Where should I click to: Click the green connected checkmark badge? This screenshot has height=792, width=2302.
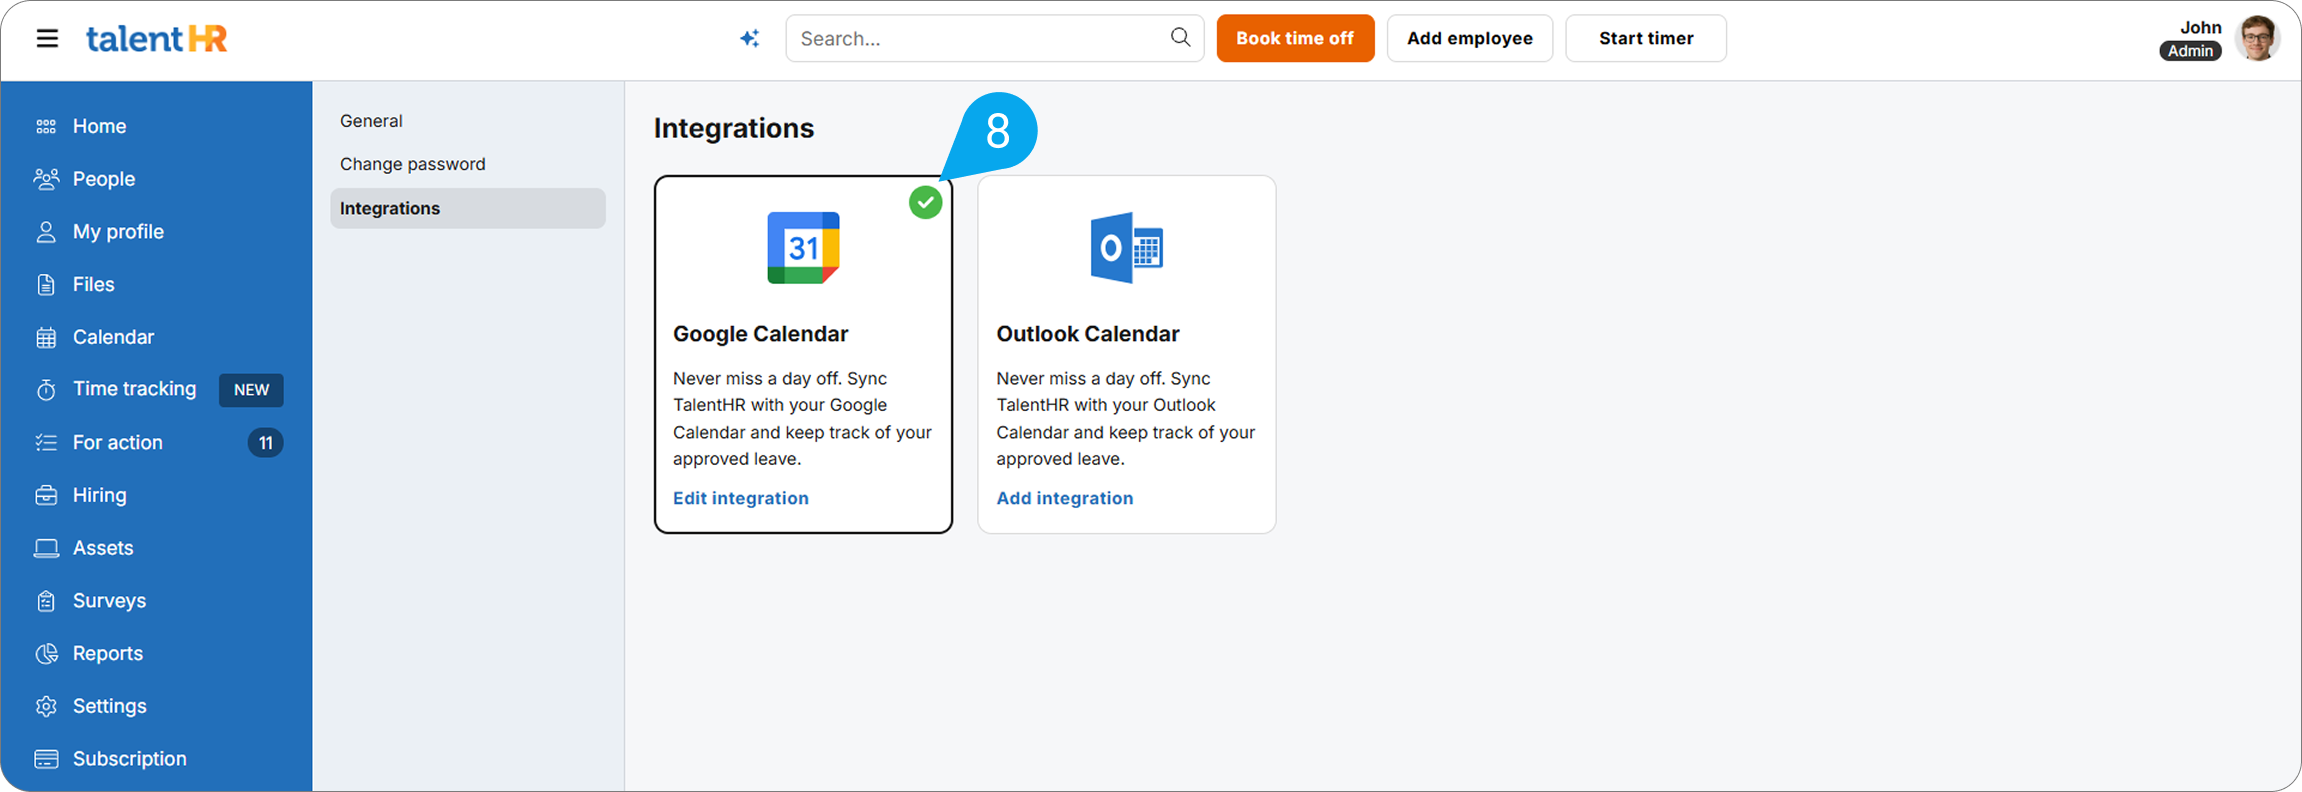[x=926, y=203]
